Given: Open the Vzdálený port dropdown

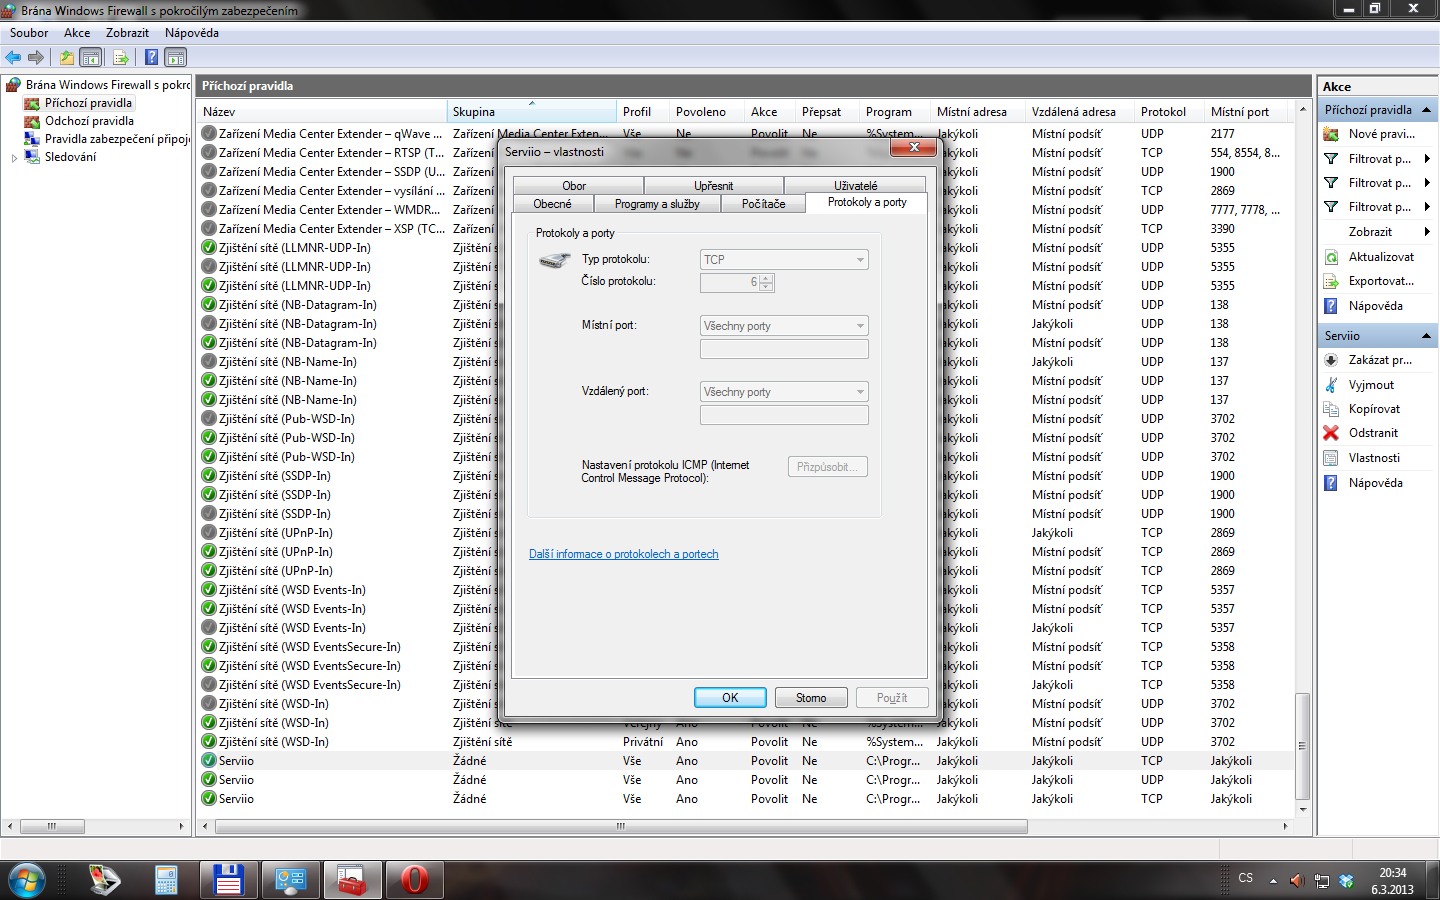Looking at the screenshot, I should (784, 392).
